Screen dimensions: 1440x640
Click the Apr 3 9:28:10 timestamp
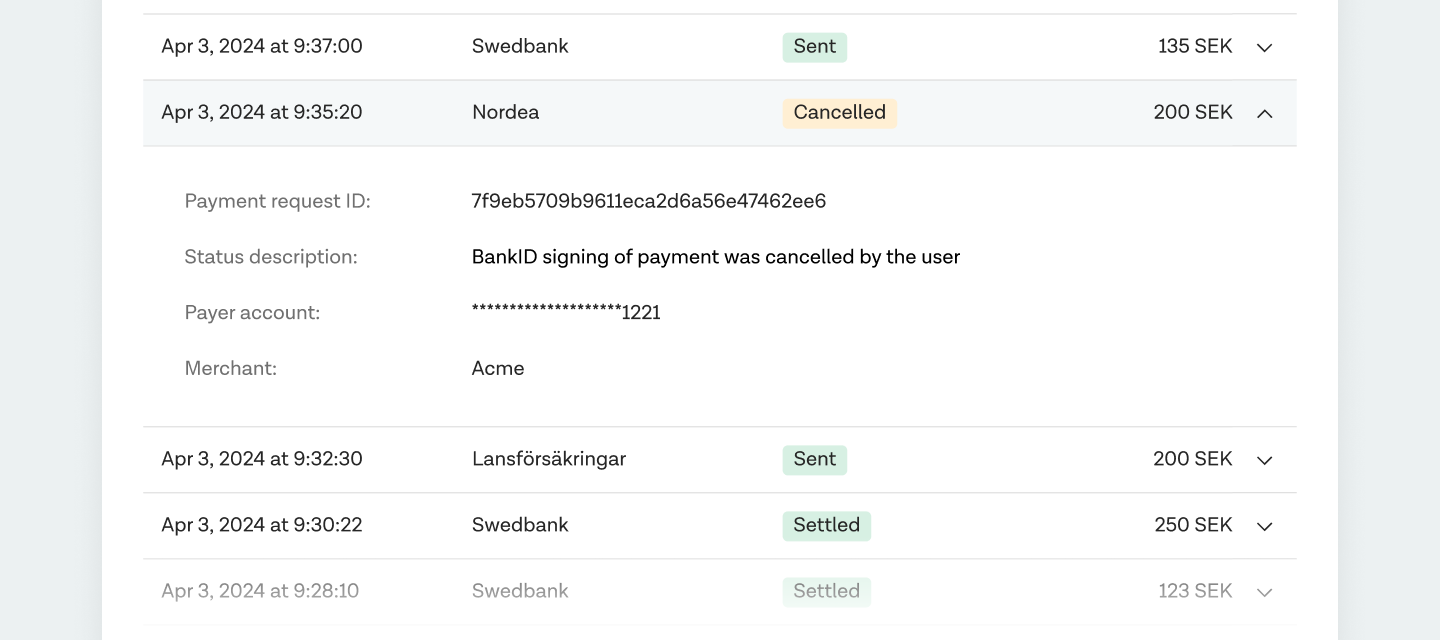coord(260,592)
